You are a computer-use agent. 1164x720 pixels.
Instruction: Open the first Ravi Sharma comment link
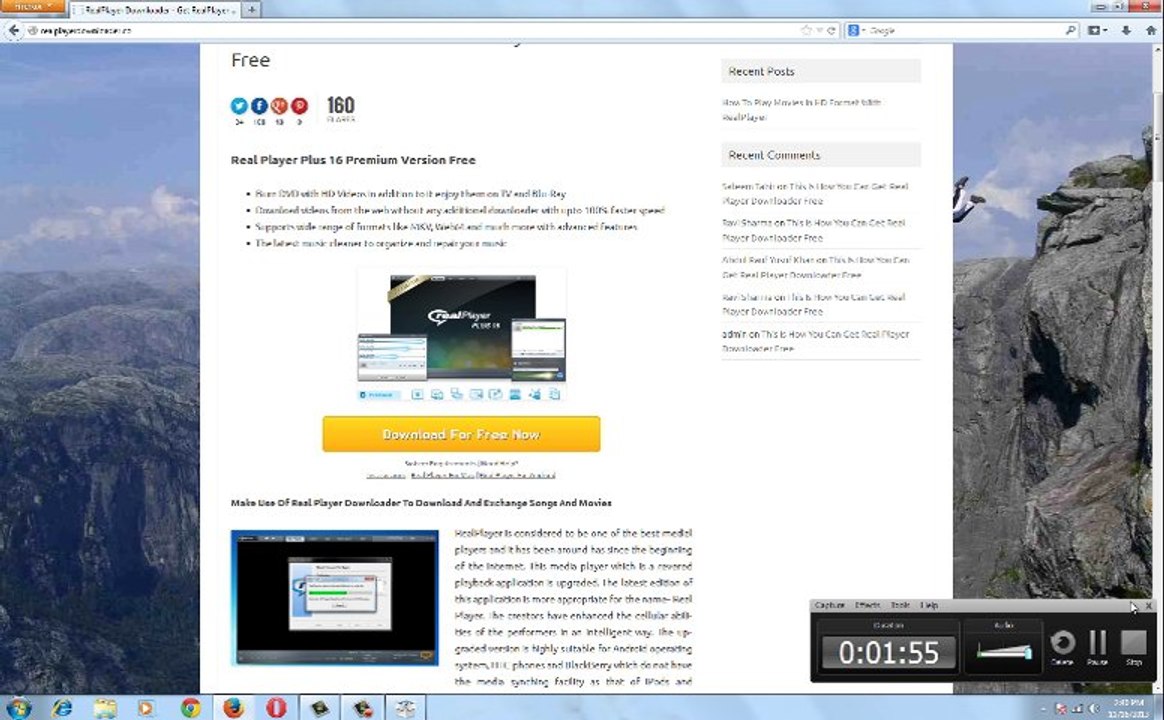[813, 230]
